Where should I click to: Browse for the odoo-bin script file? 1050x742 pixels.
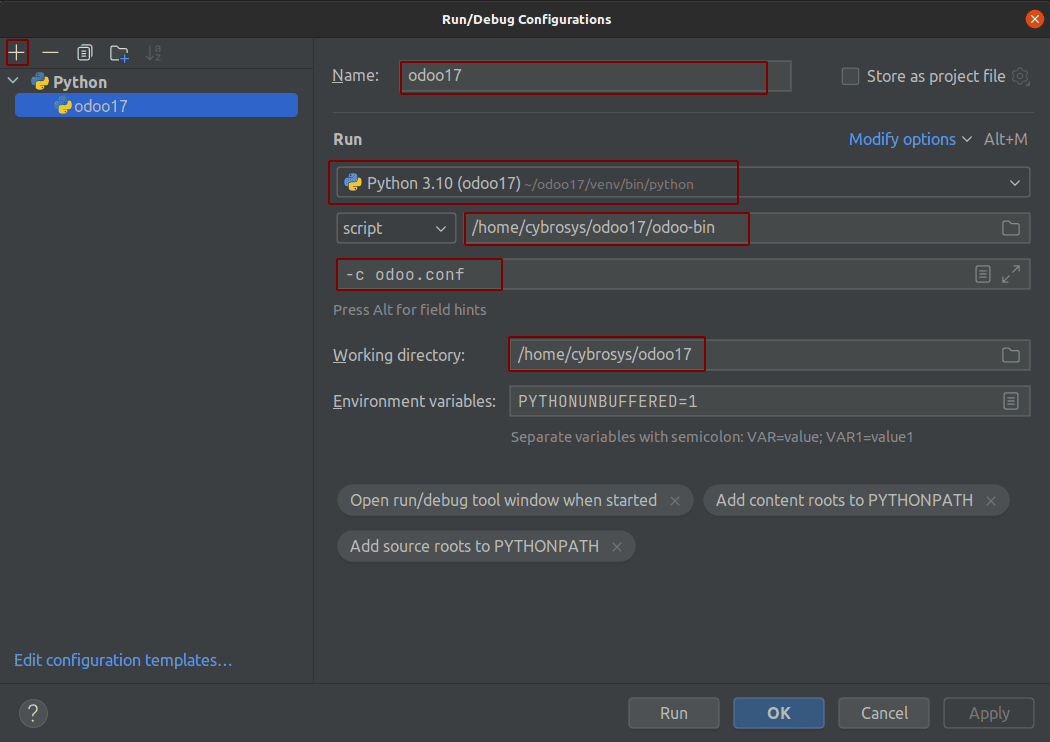pyautogui.click(x=1012, y=228)
